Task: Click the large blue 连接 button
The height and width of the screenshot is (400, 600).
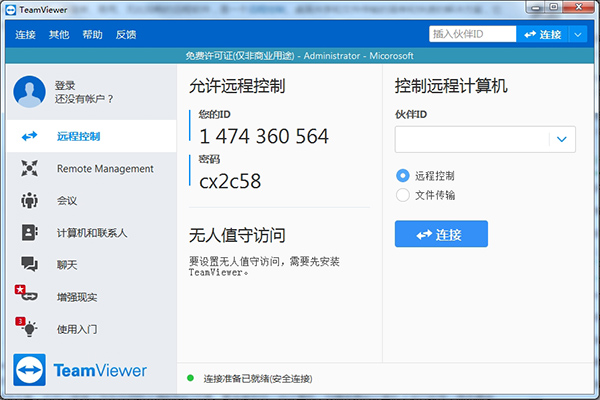Action: (x=441, y=234)
